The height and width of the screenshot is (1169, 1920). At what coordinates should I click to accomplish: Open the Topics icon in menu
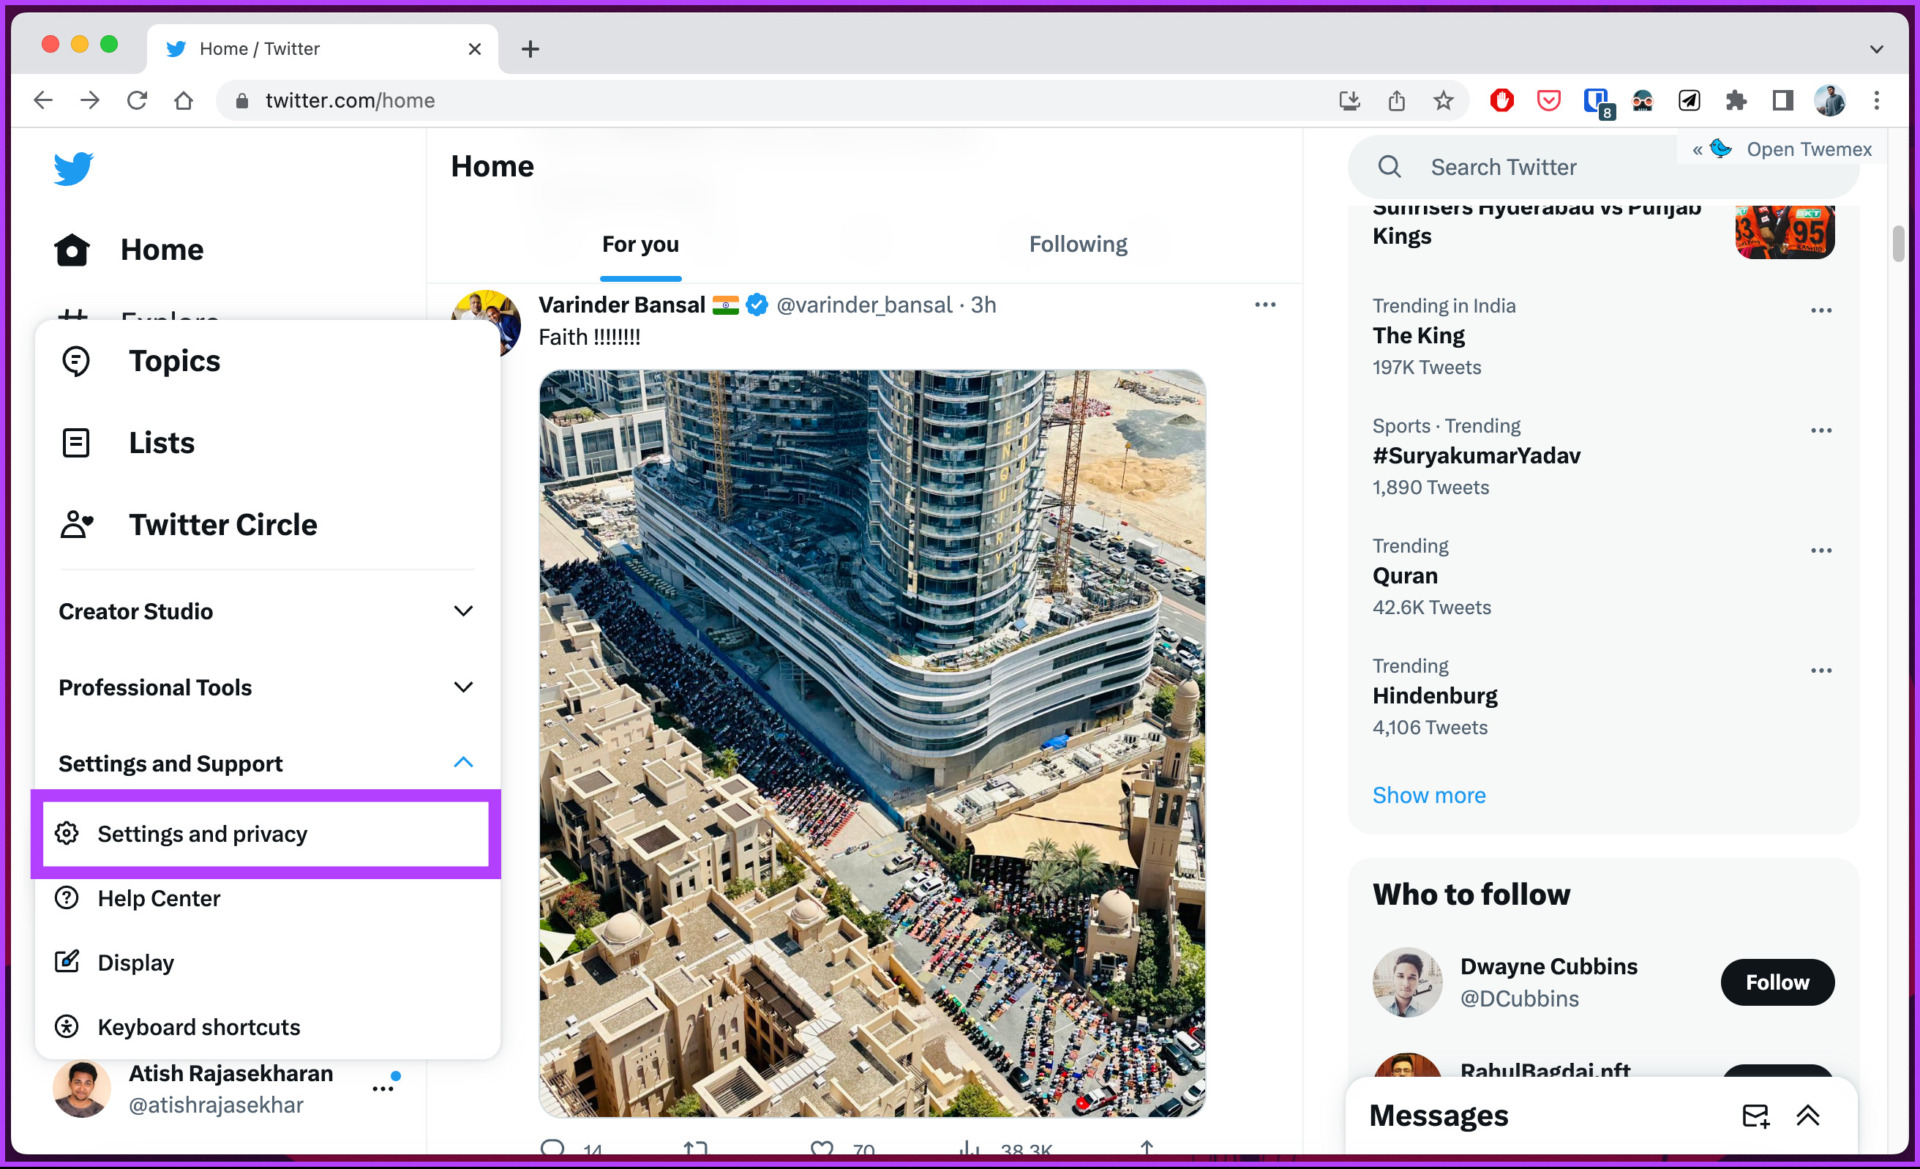(x=76, y=361)
